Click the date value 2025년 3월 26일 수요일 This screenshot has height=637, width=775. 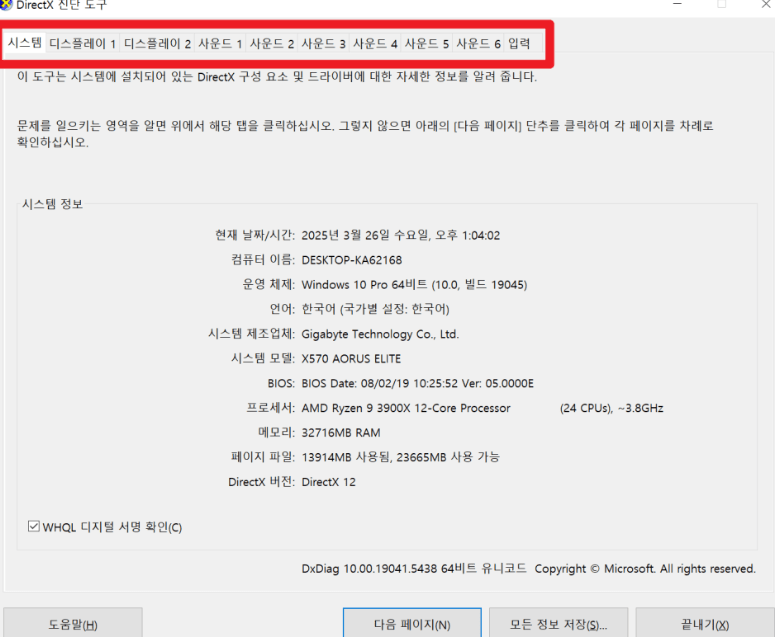click(365, 235)
